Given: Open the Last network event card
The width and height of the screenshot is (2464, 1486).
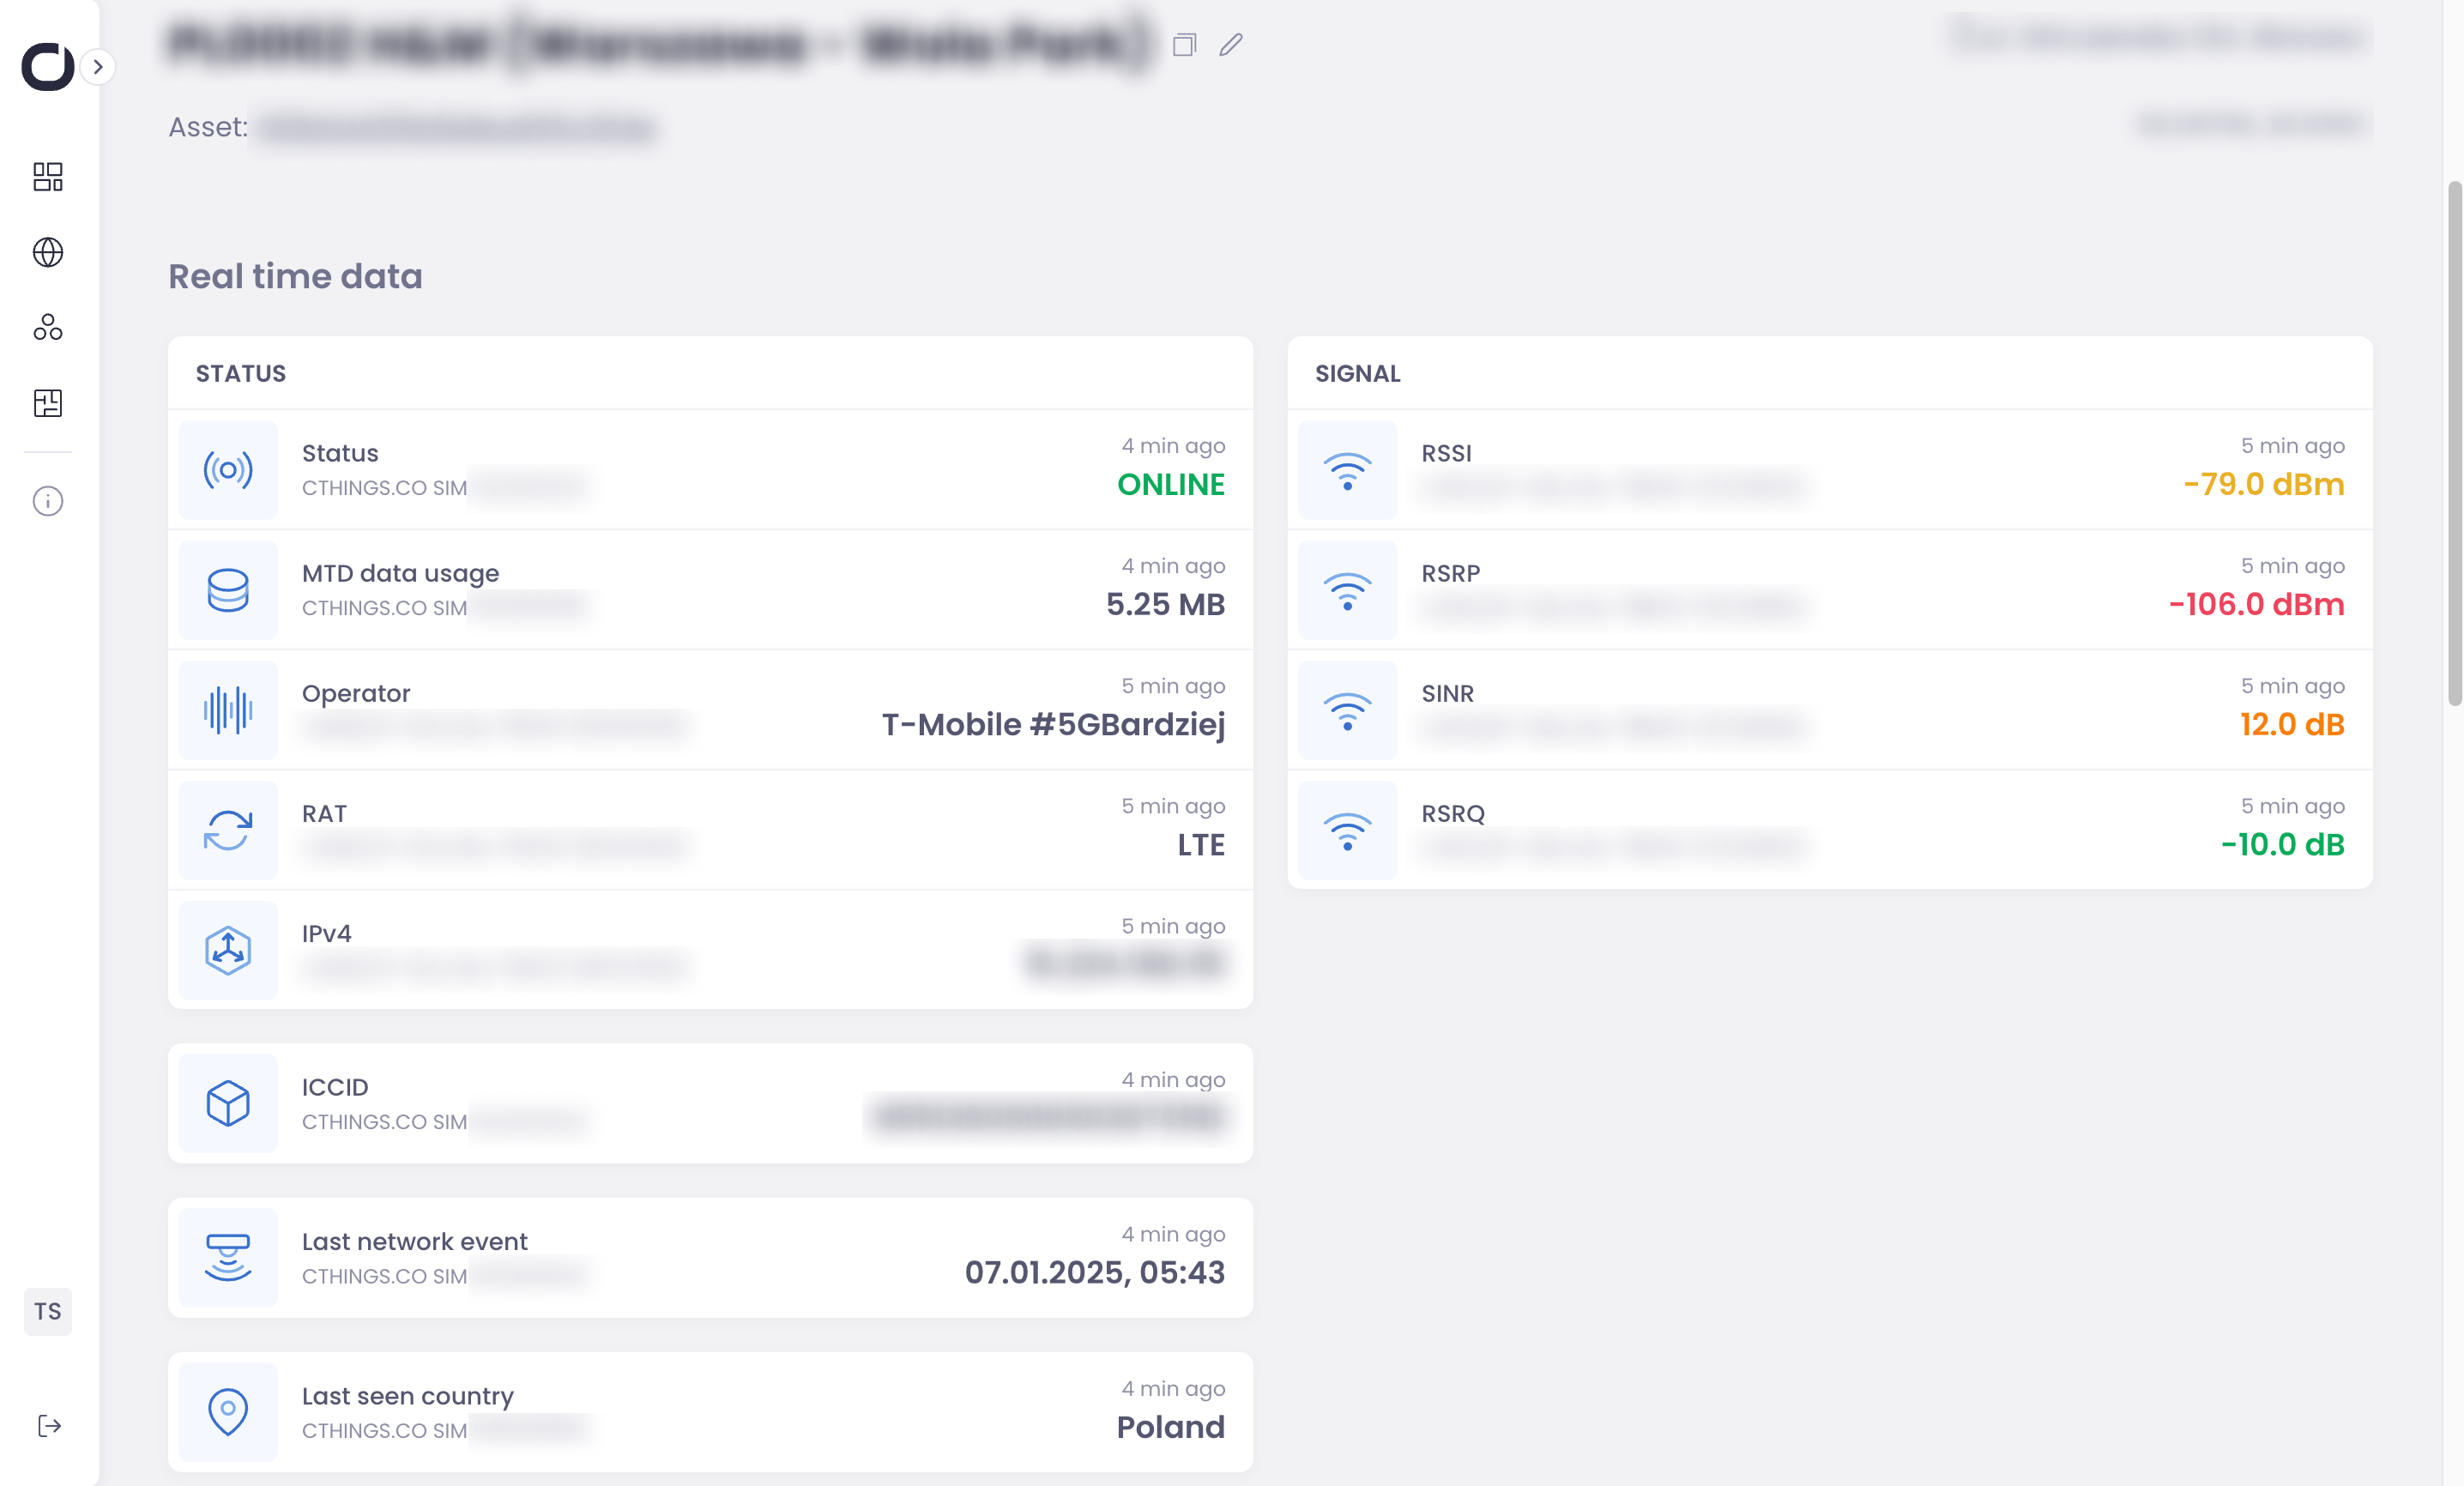Looking at the screenshot, I should coord(710,1258).
